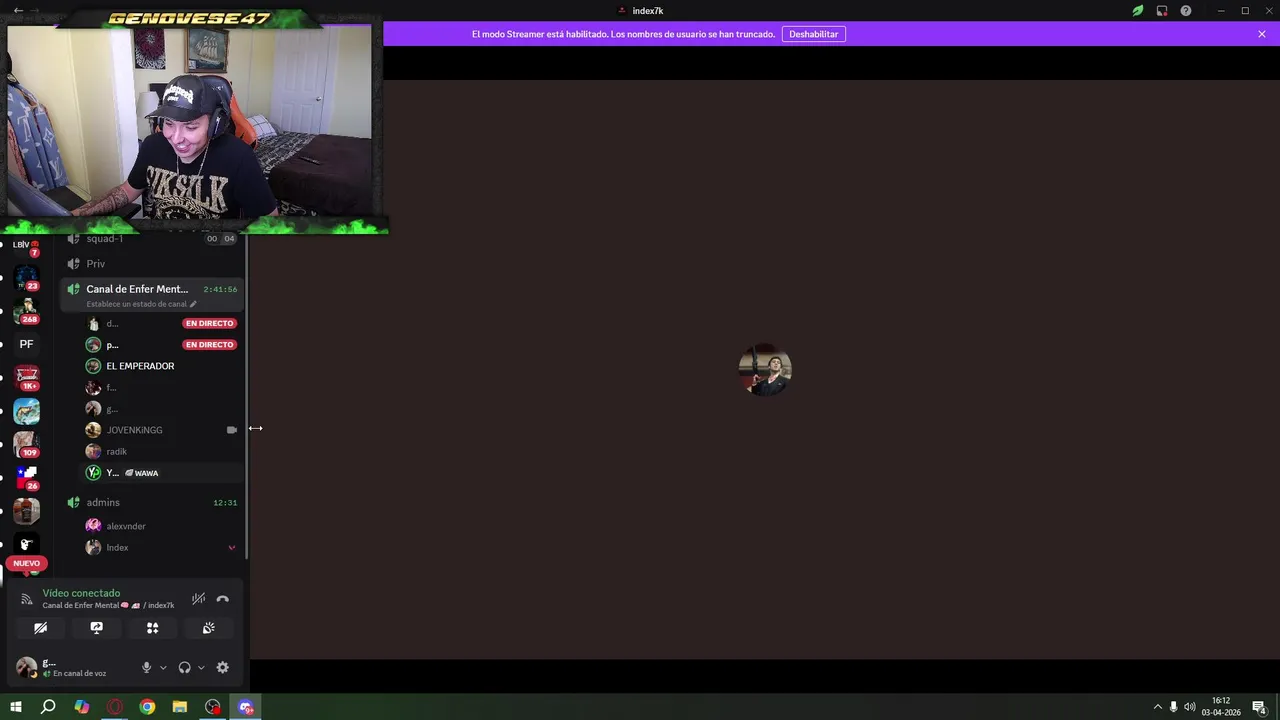
Task: Open Opera browser from taskbar
Action: [115, 707]
